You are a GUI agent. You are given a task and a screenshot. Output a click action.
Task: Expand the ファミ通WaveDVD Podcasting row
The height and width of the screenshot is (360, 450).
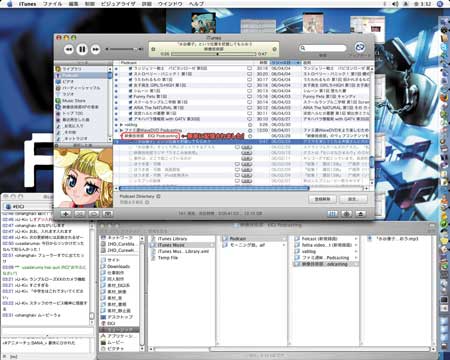[x=122, y=130]
